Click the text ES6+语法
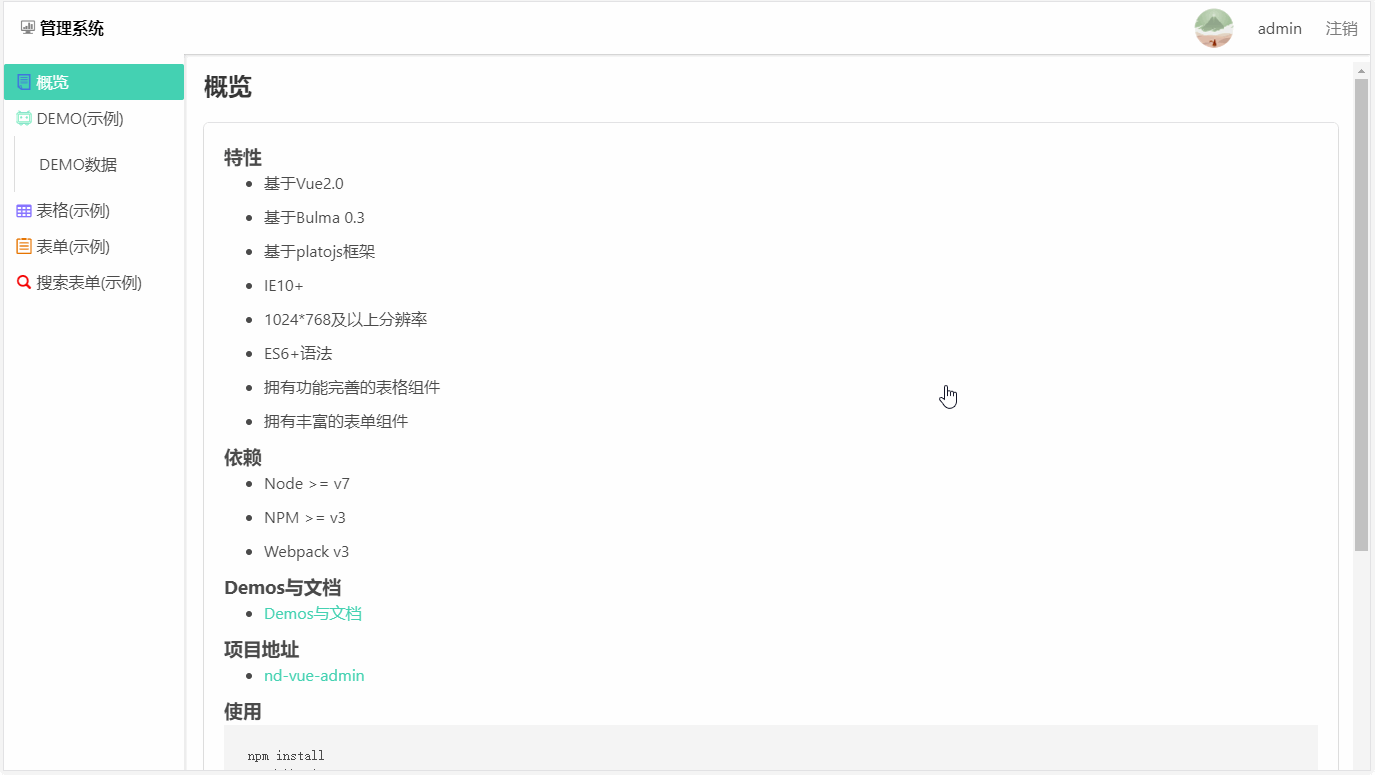The height and width of the screenshot is (775, 1375). 298,353
